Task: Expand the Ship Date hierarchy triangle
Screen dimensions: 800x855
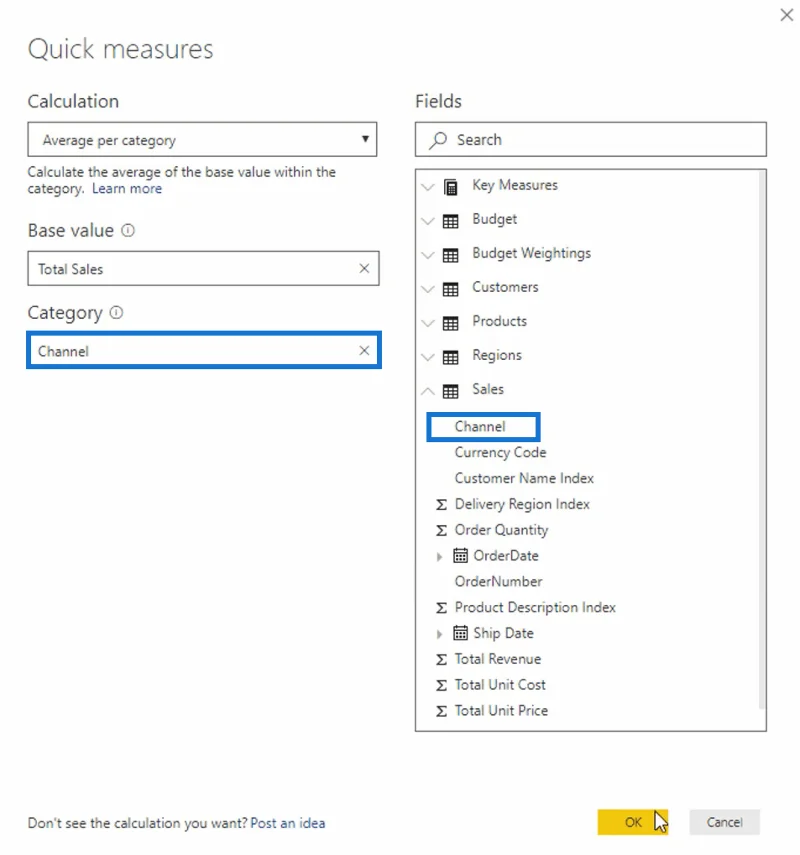Action: (440, 634)
